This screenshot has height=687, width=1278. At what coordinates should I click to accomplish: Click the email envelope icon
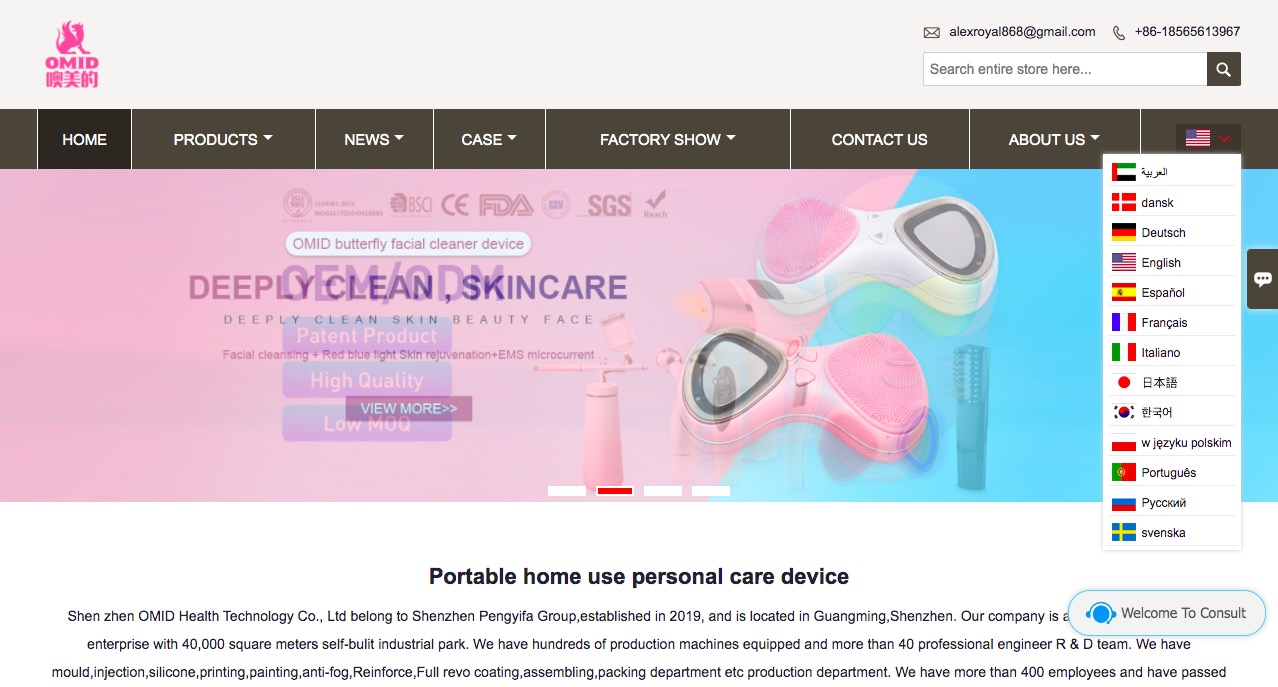click(x=931, y=32)
